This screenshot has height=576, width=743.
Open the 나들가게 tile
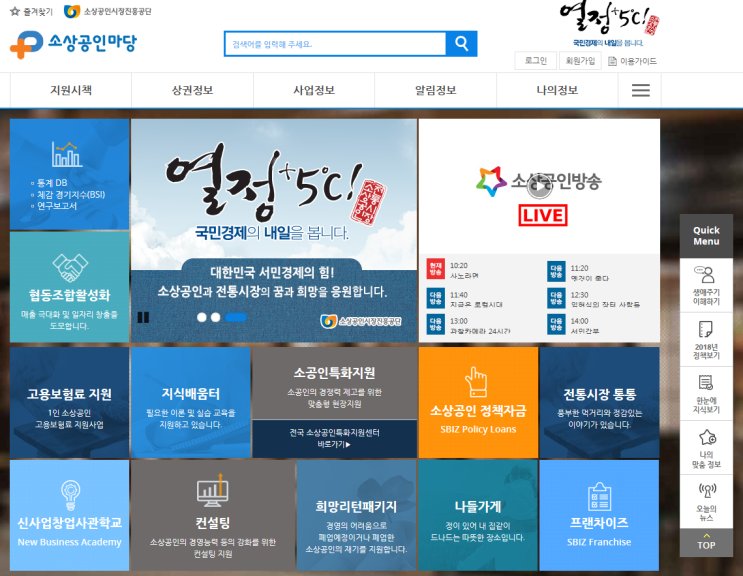coord(478,515)
